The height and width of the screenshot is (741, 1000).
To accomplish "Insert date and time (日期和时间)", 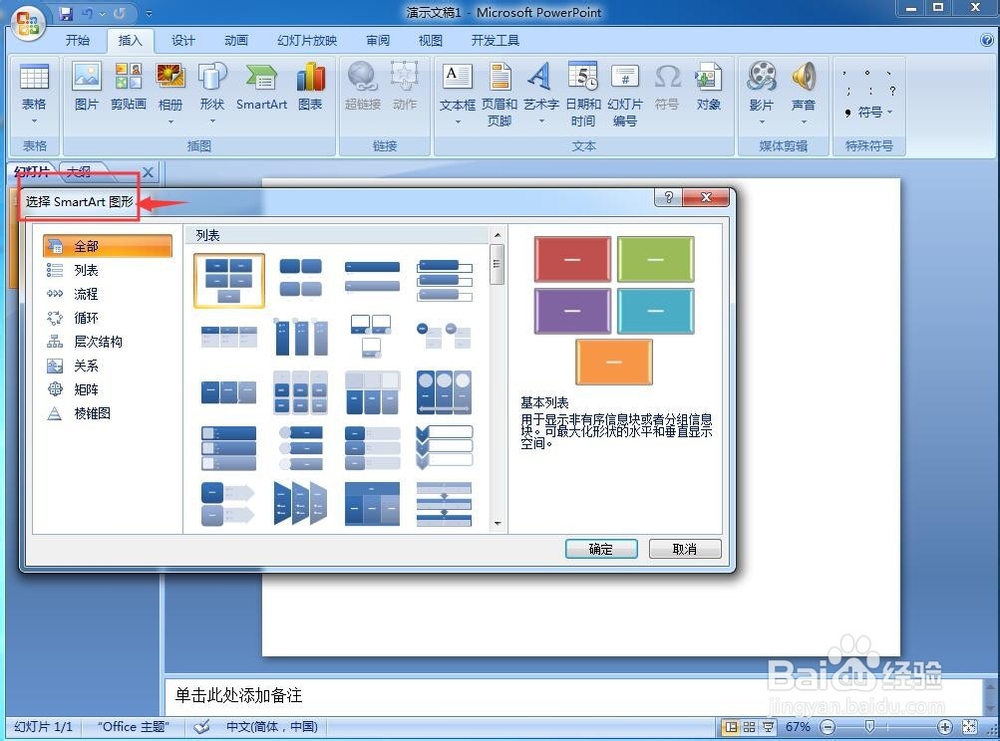I will coord(583,93).
